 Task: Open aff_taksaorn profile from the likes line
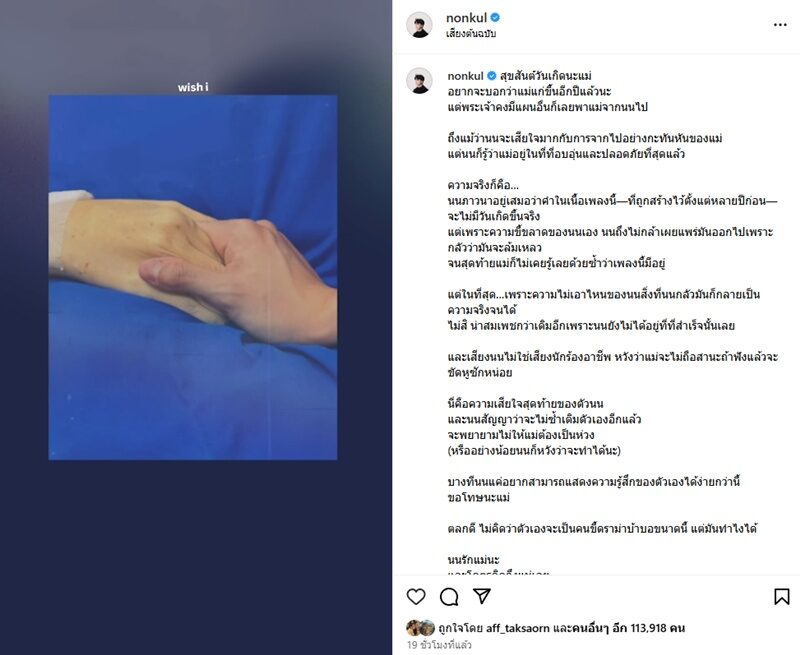[x=518, y=628]
